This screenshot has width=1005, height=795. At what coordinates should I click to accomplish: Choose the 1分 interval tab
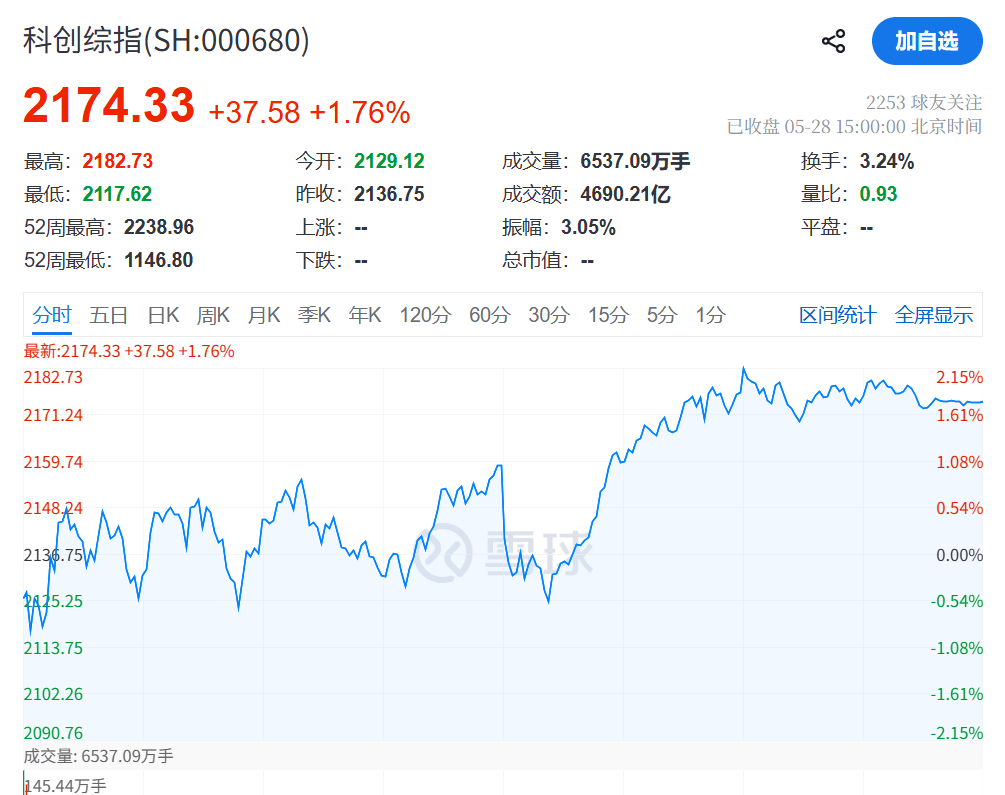(x=711, y=315)
